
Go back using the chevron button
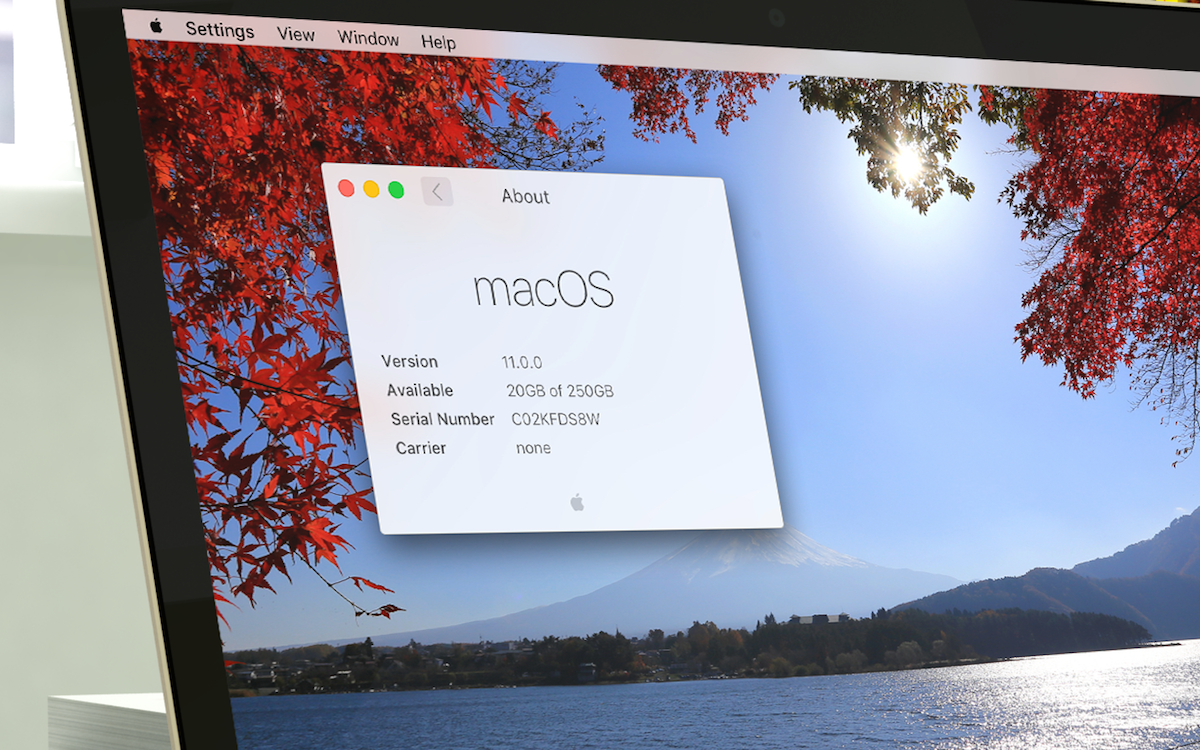click(437, 192)
